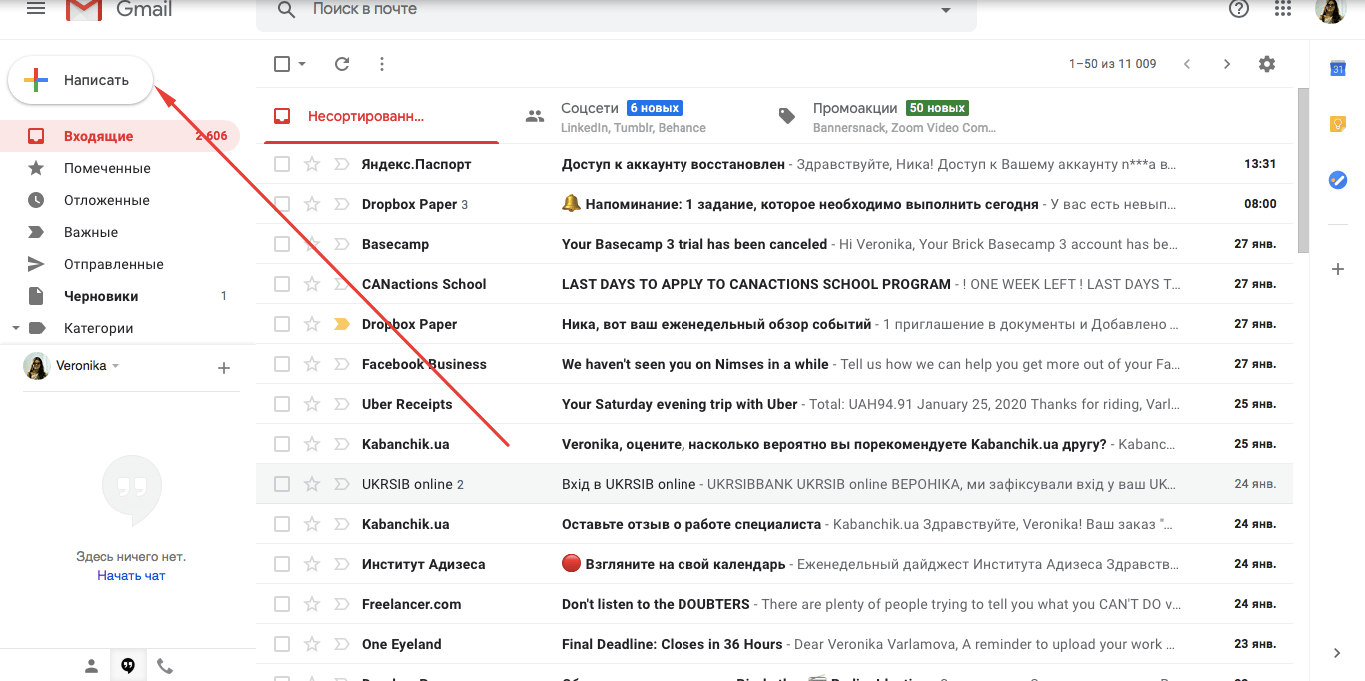
Task: Get add-ons with the plus icon
Action: [x=1337, y=269]
